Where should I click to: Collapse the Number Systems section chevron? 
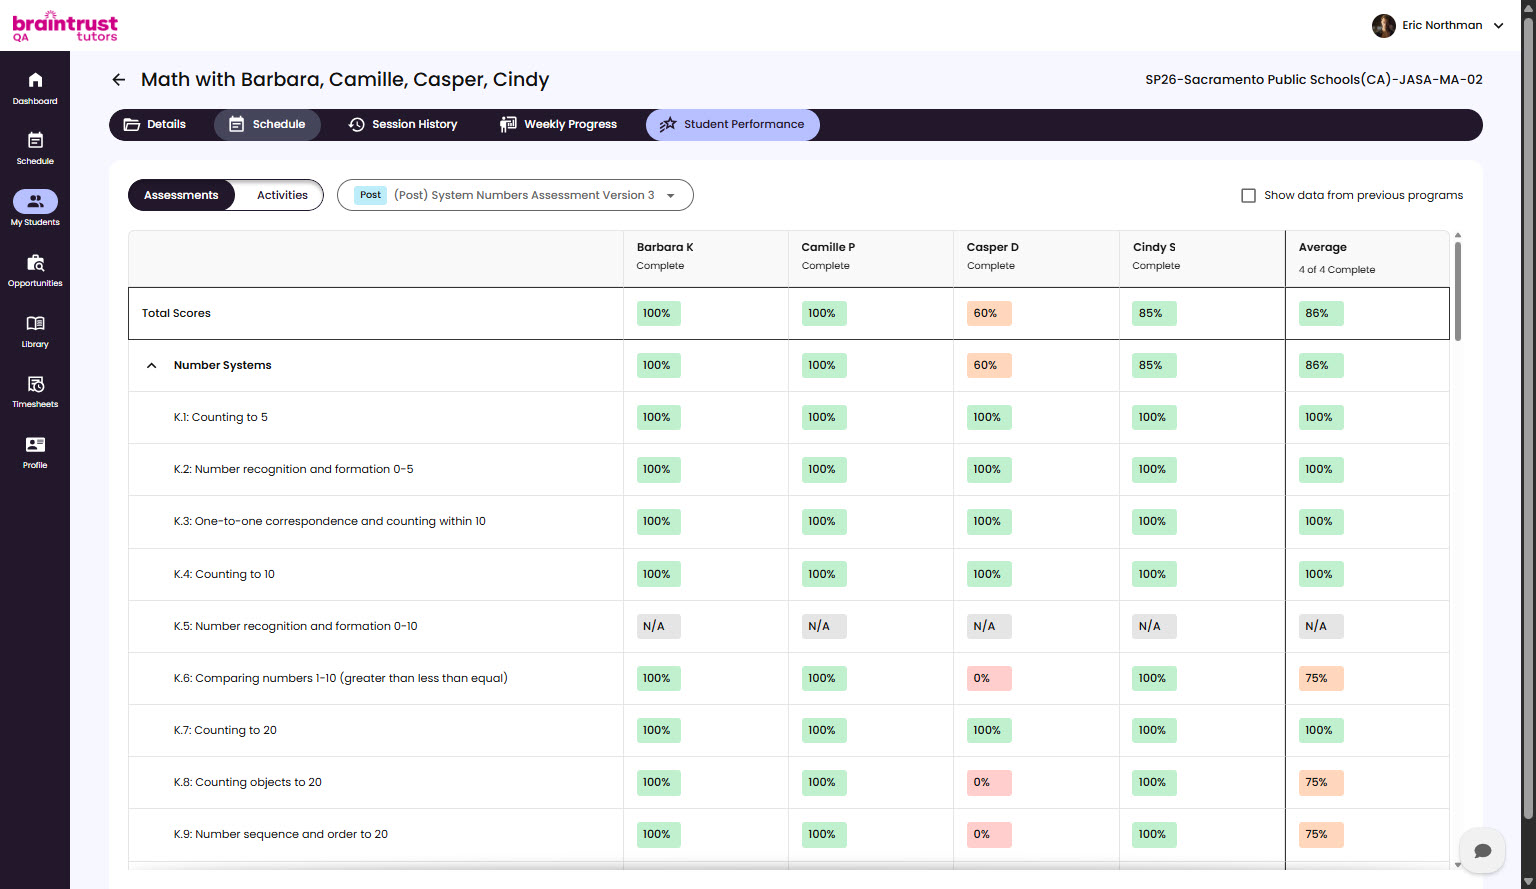[152, 365]
